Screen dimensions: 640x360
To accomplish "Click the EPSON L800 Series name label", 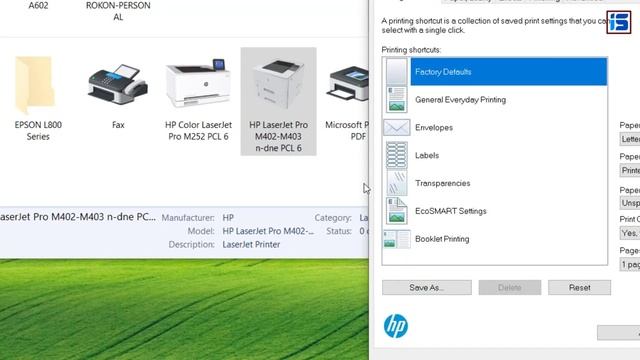I will click(38, 131).
